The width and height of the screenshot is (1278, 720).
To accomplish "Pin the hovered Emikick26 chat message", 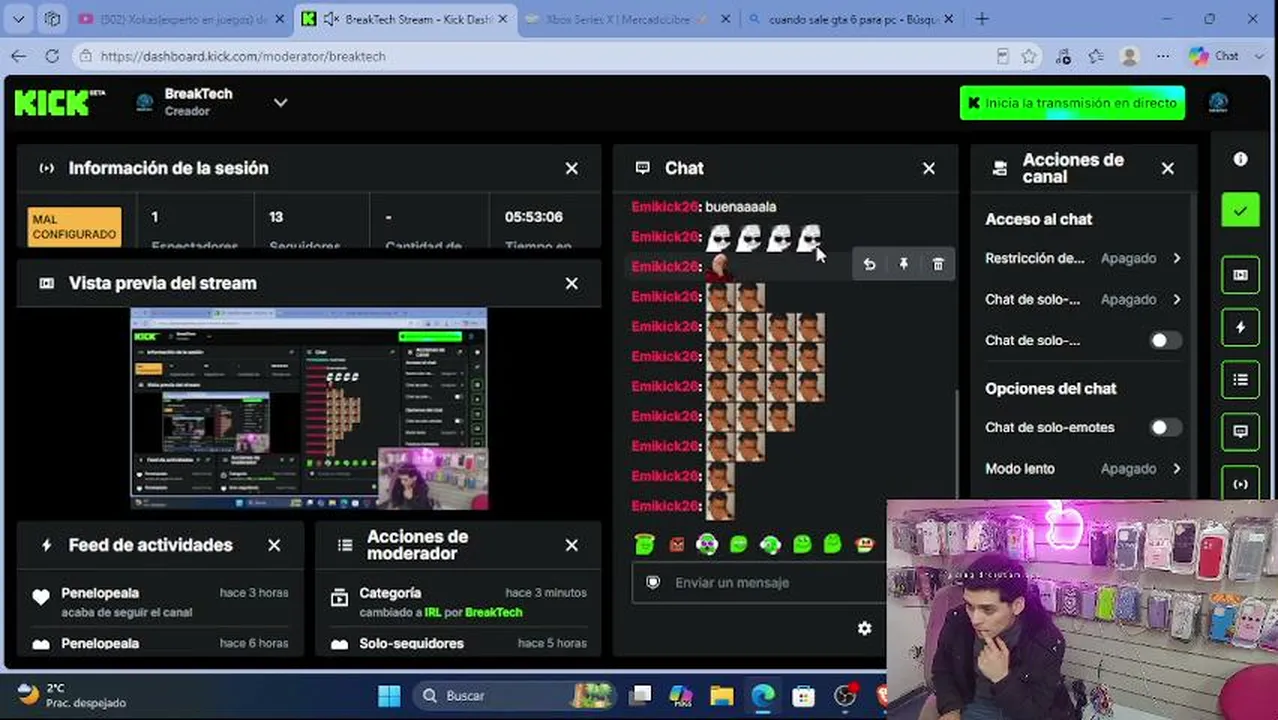I will pos(903,264).
